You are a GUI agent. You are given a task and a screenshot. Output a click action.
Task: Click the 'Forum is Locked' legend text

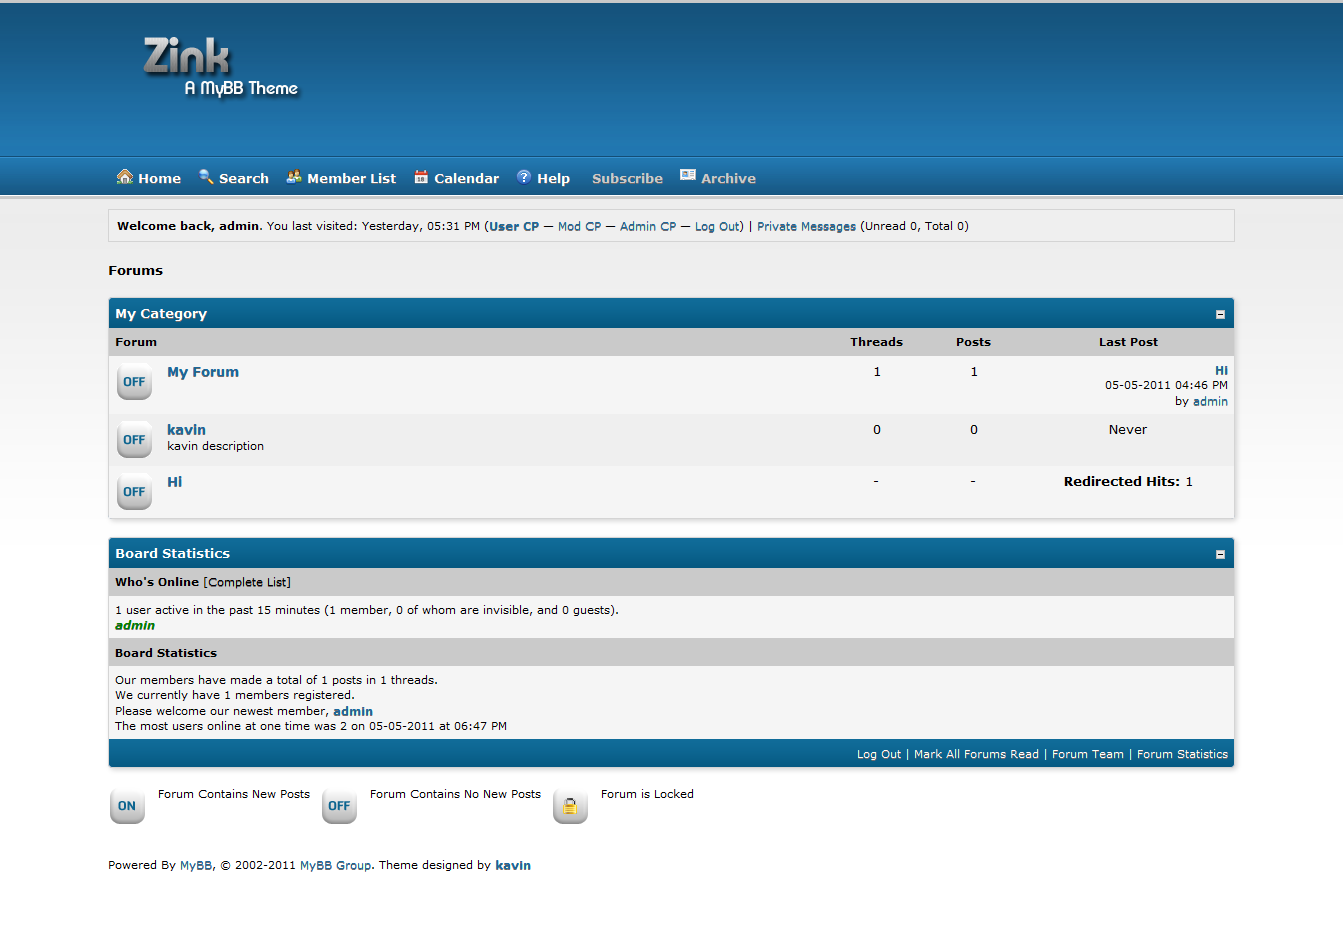(647, 794)
